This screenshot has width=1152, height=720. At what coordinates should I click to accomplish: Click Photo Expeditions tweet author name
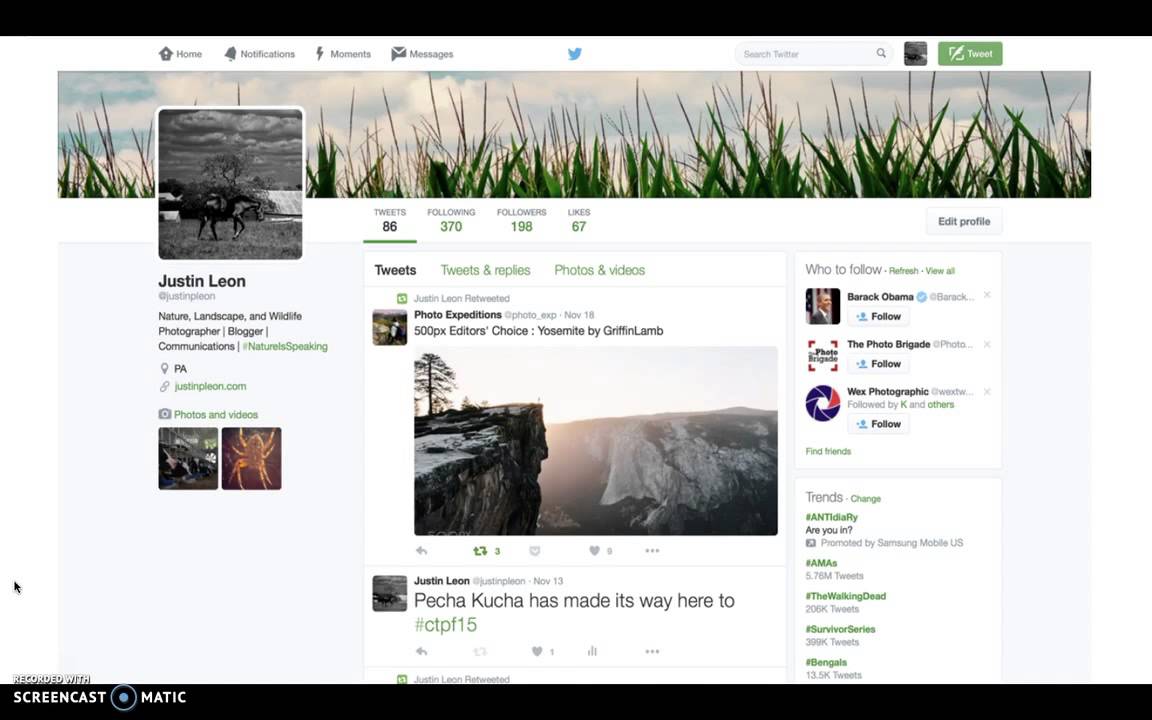click(x=458, y=314)
